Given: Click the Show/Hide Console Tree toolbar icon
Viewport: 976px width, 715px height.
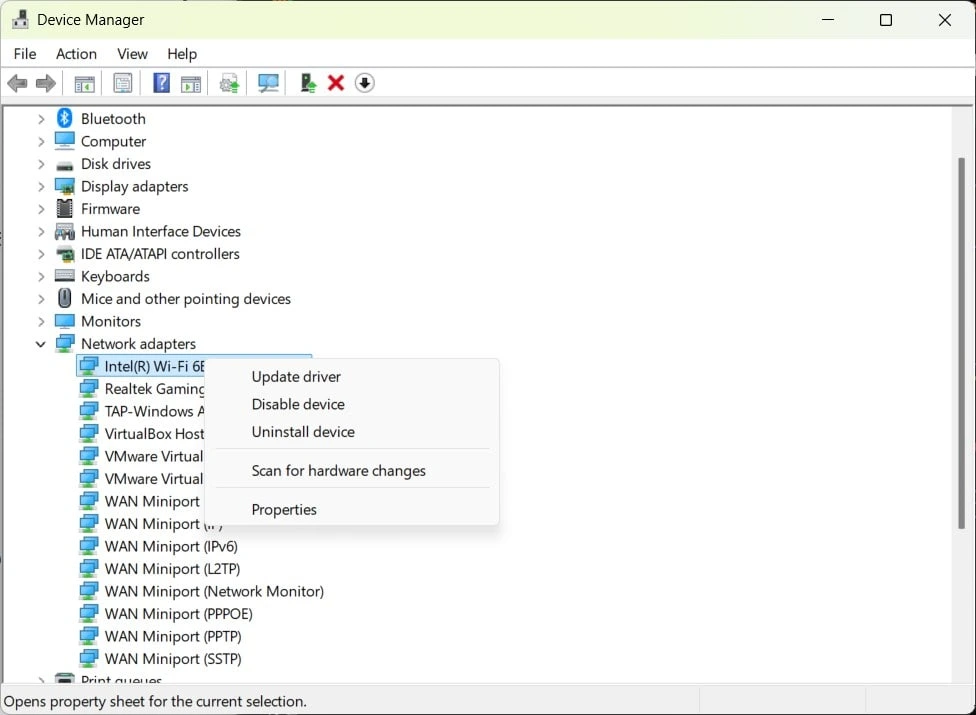Looking at the screenshot, I should tap(85, 83).
